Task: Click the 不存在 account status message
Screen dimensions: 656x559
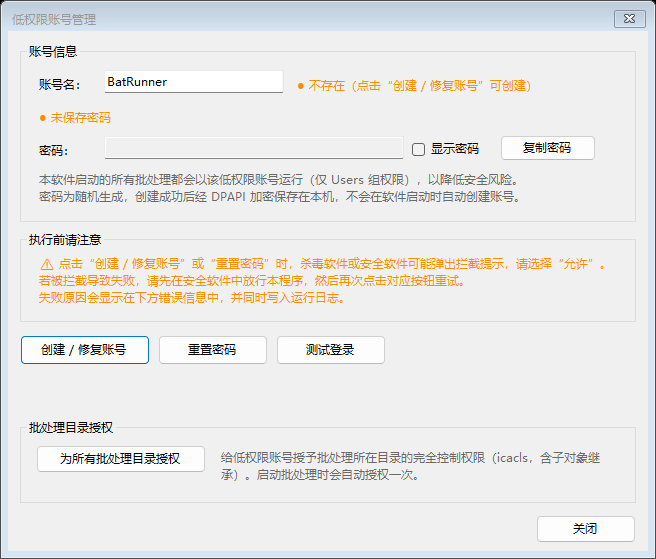Action: [420, 86]
